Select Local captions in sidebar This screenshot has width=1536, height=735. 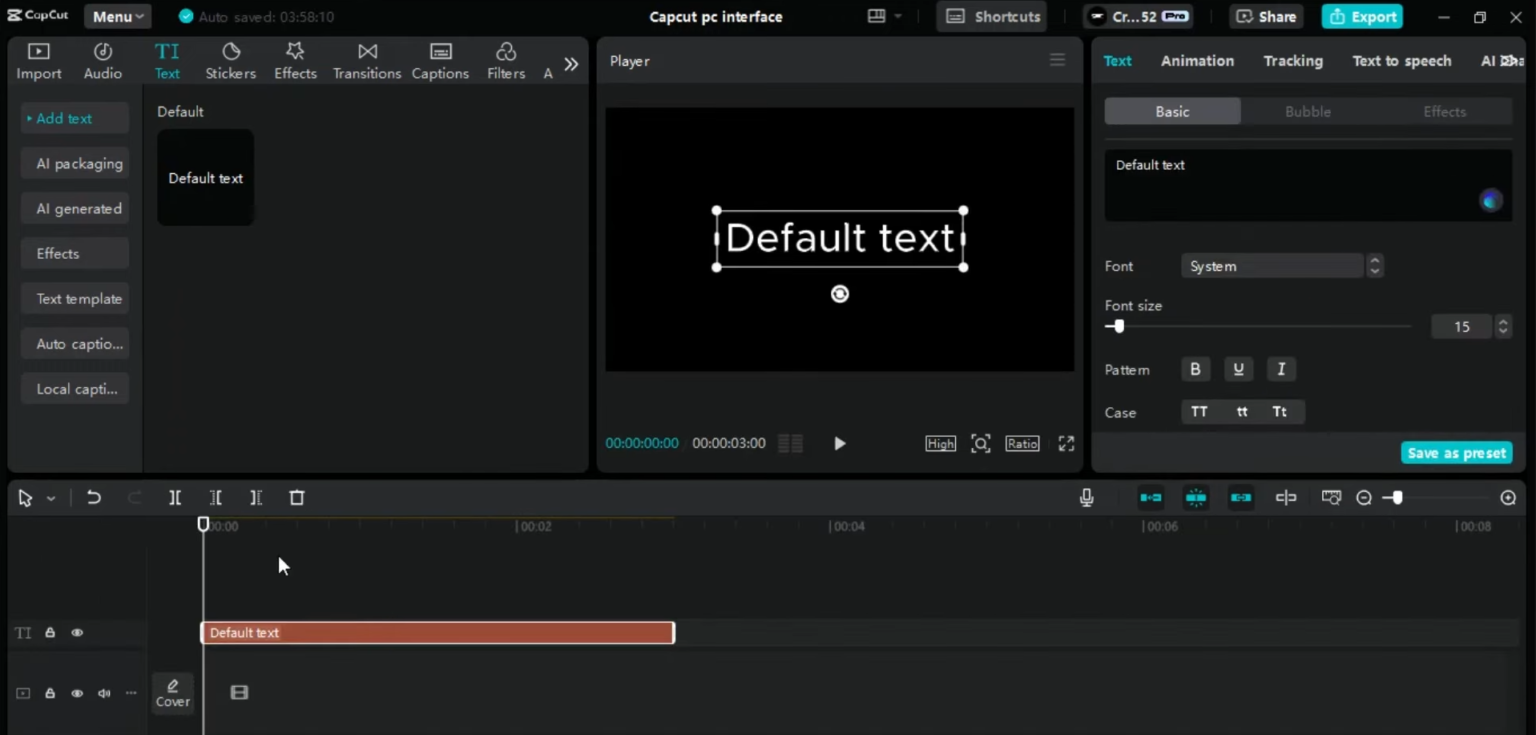point(75,388)
